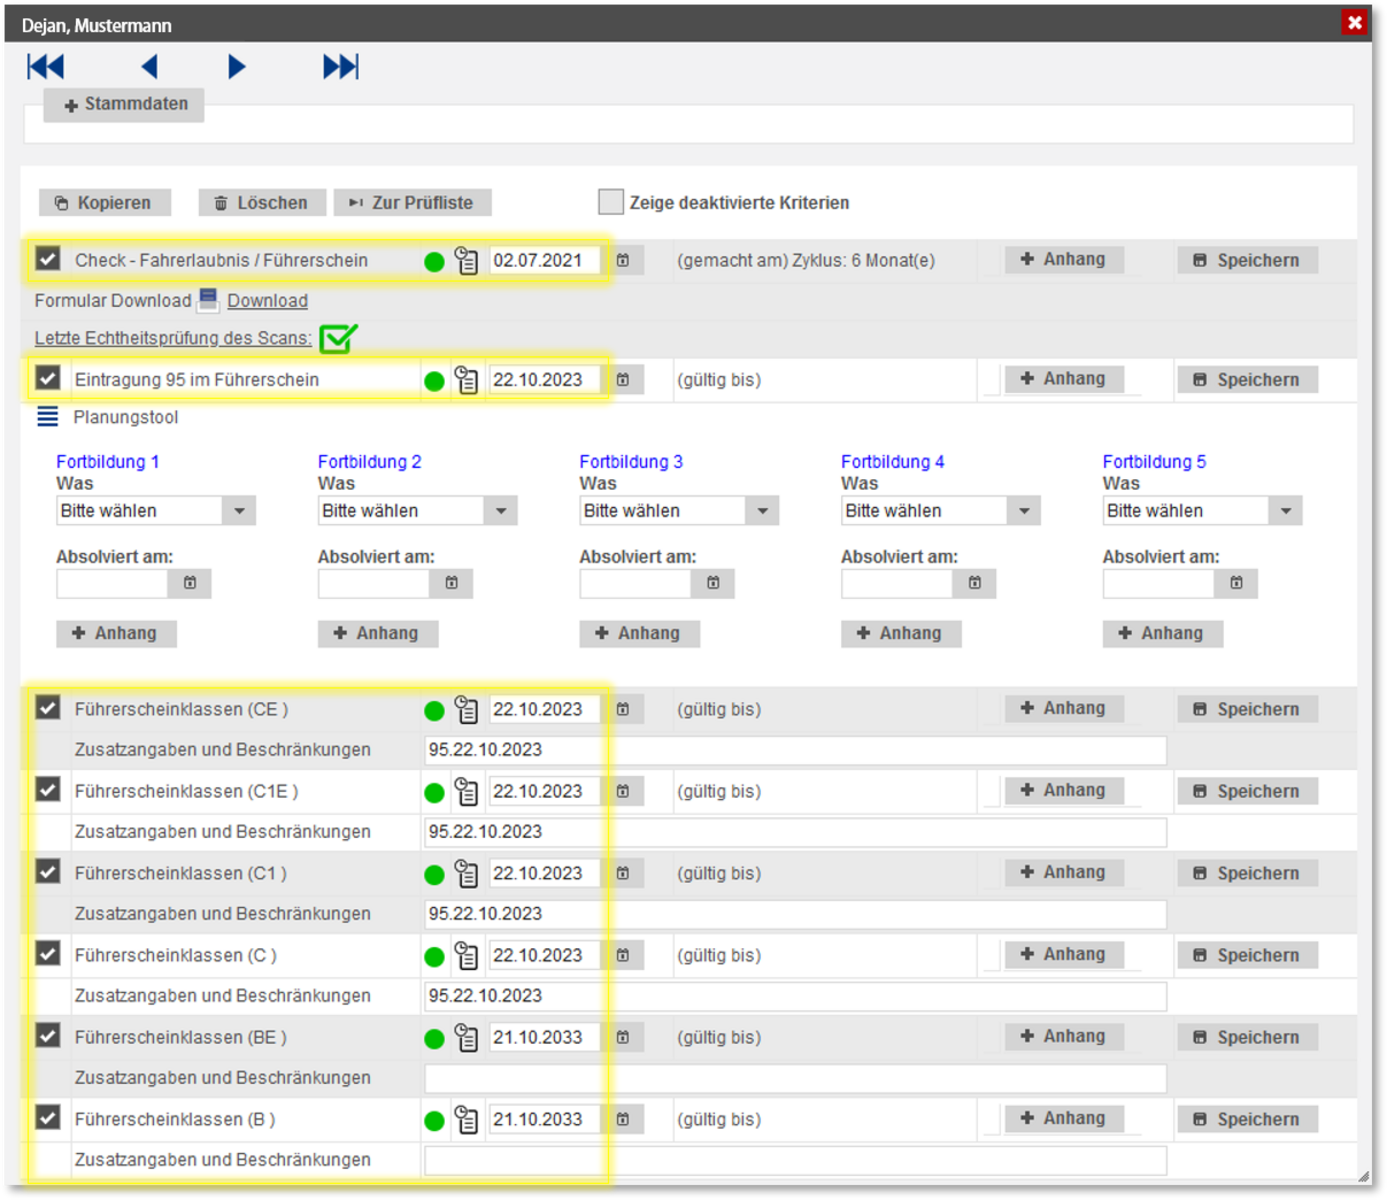The height and width of the screenshot is (1200, 1387).
Task: Toggle Führerscheinklassen (C1) checkbox
Action: tap(48, 872)
